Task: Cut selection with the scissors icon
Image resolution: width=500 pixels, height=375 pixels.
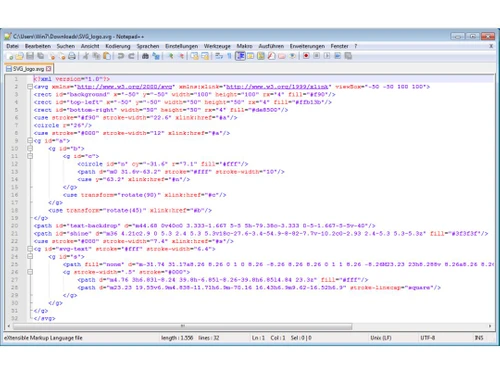Action: [x=86, y=56]
